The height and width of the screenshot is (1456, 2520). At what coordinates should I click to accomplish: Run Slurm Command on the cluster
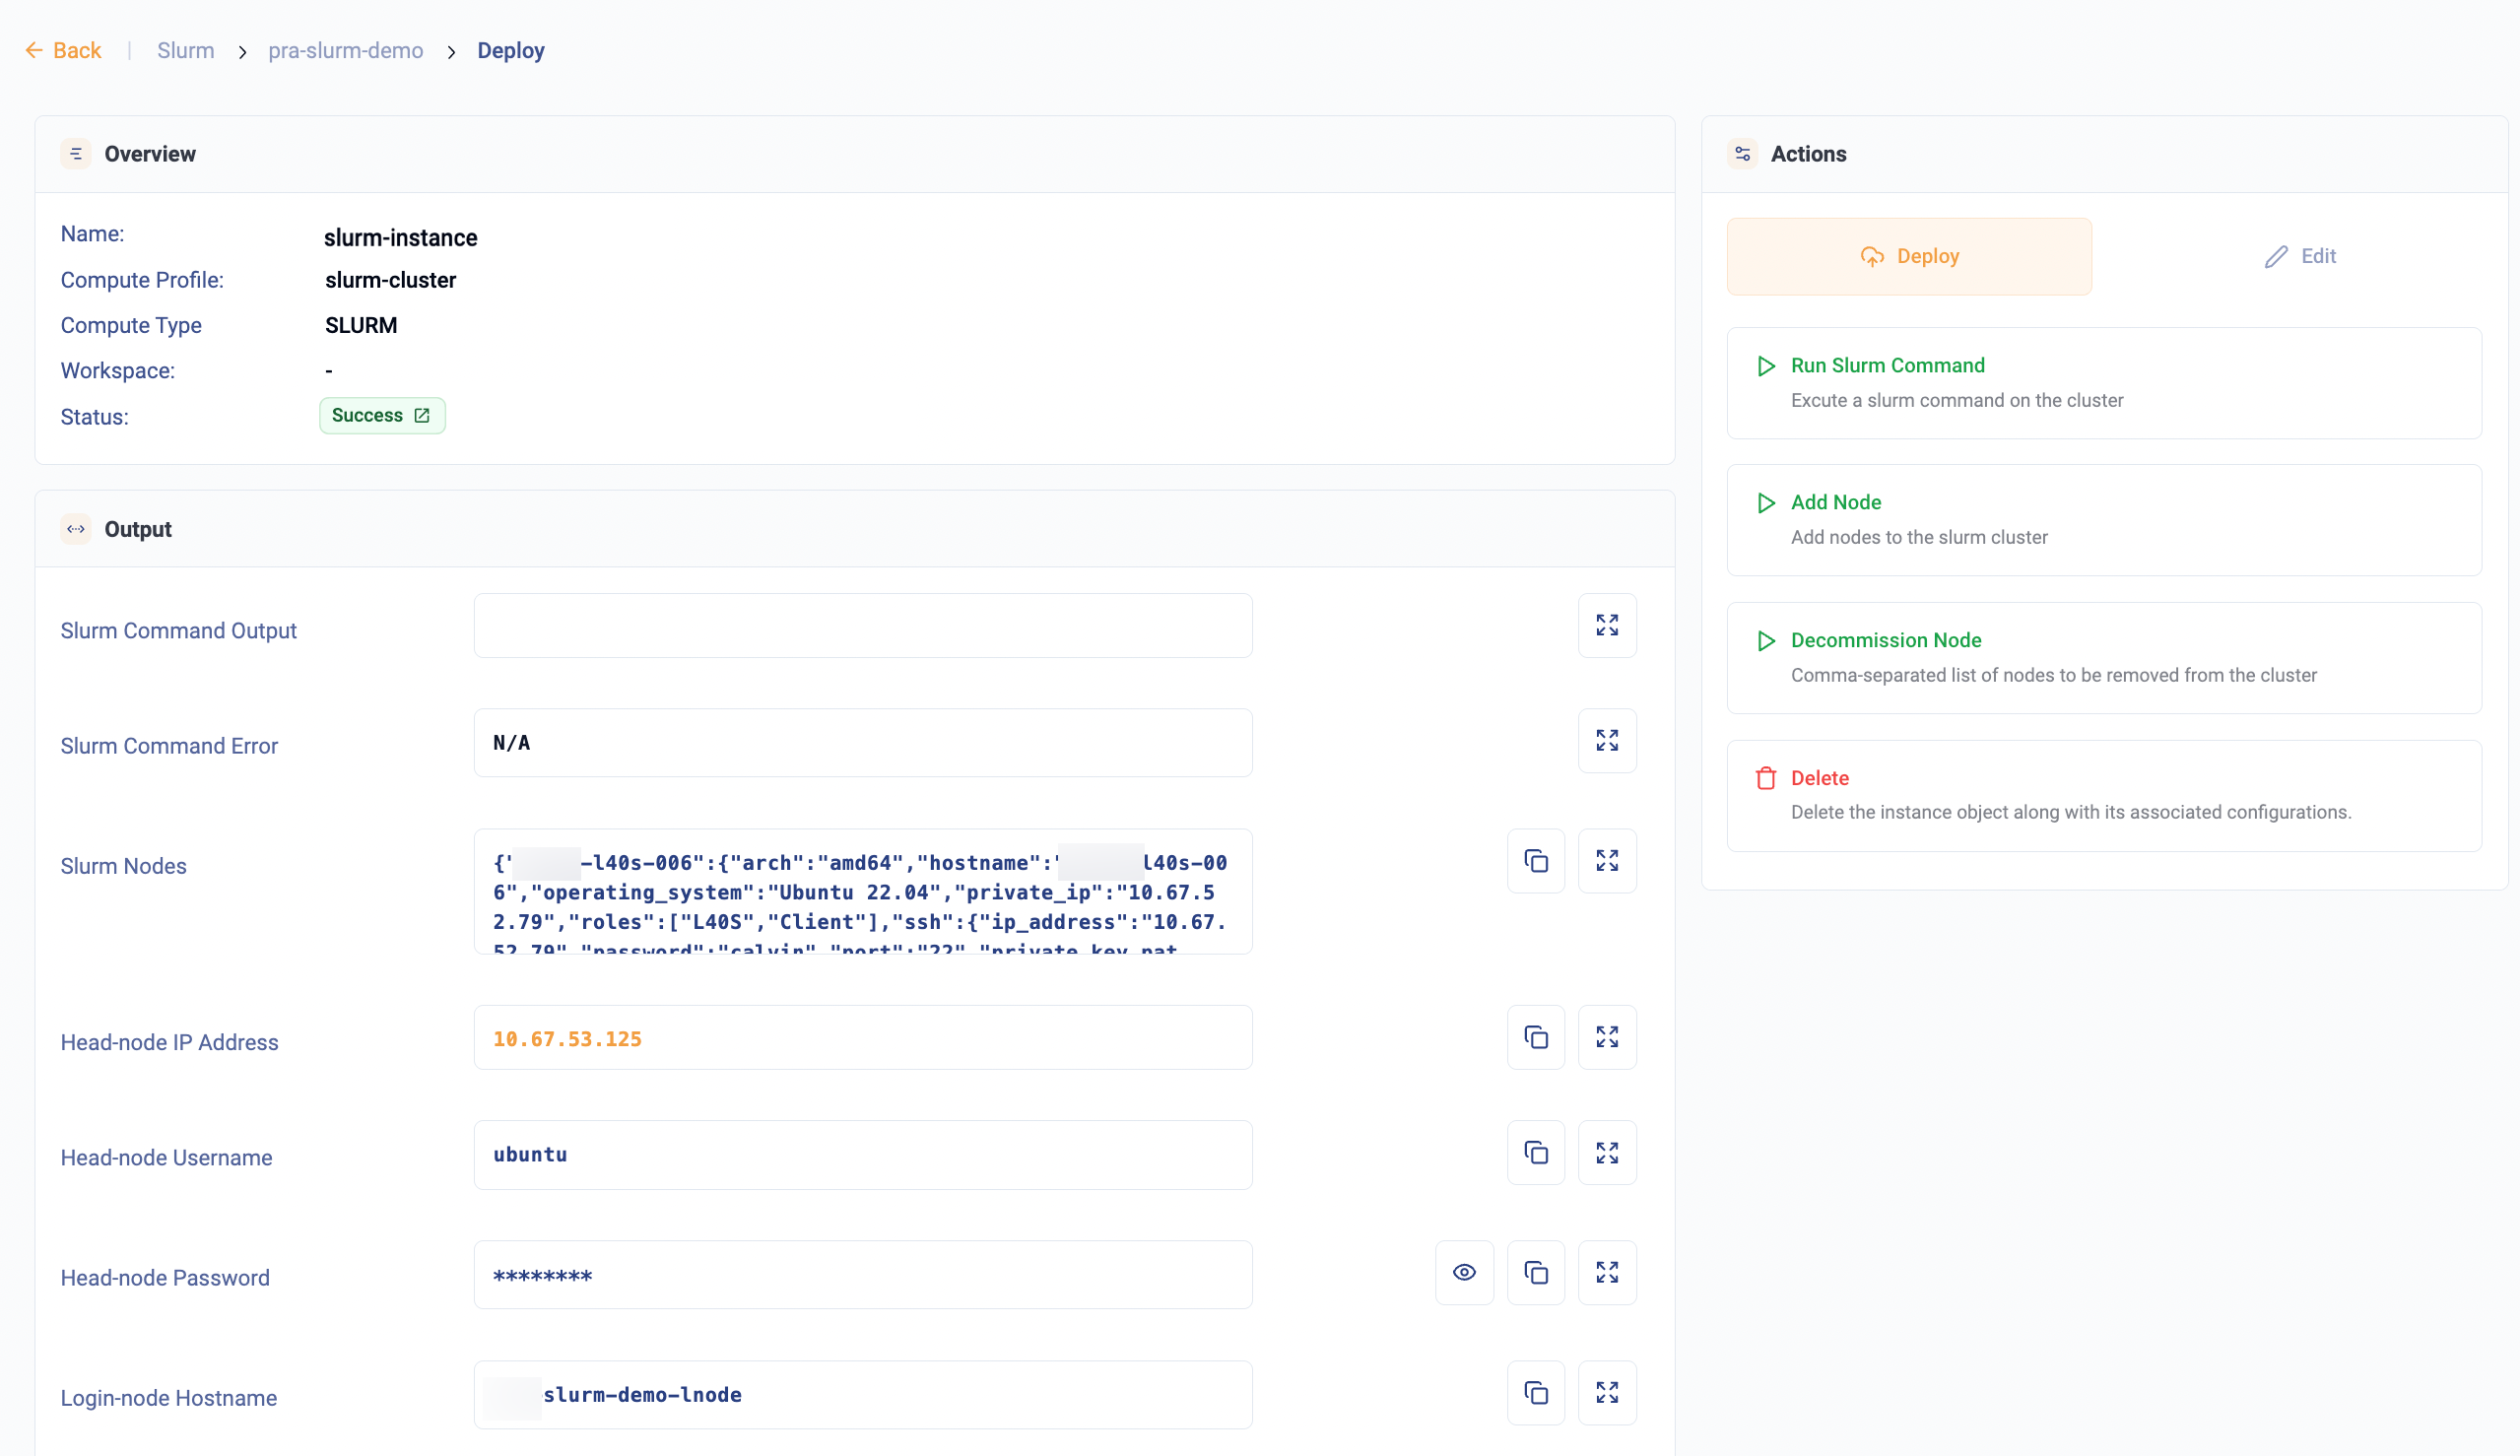click(x=1886, y=365)
